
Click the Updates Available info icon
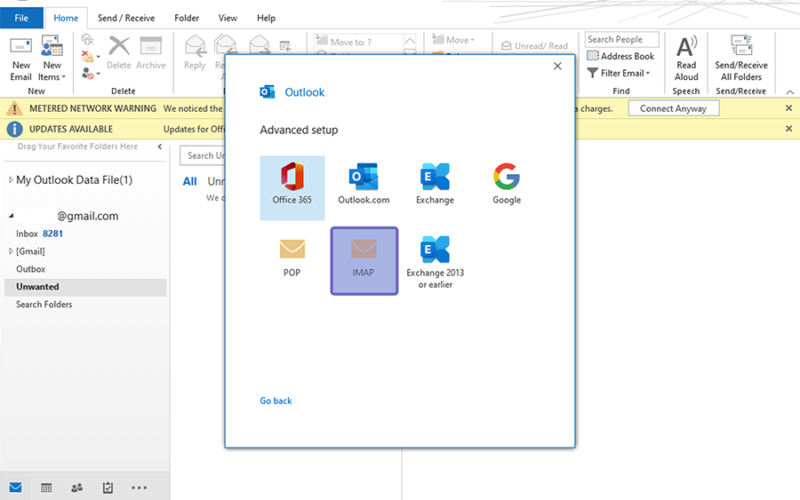tap(14, 129)
